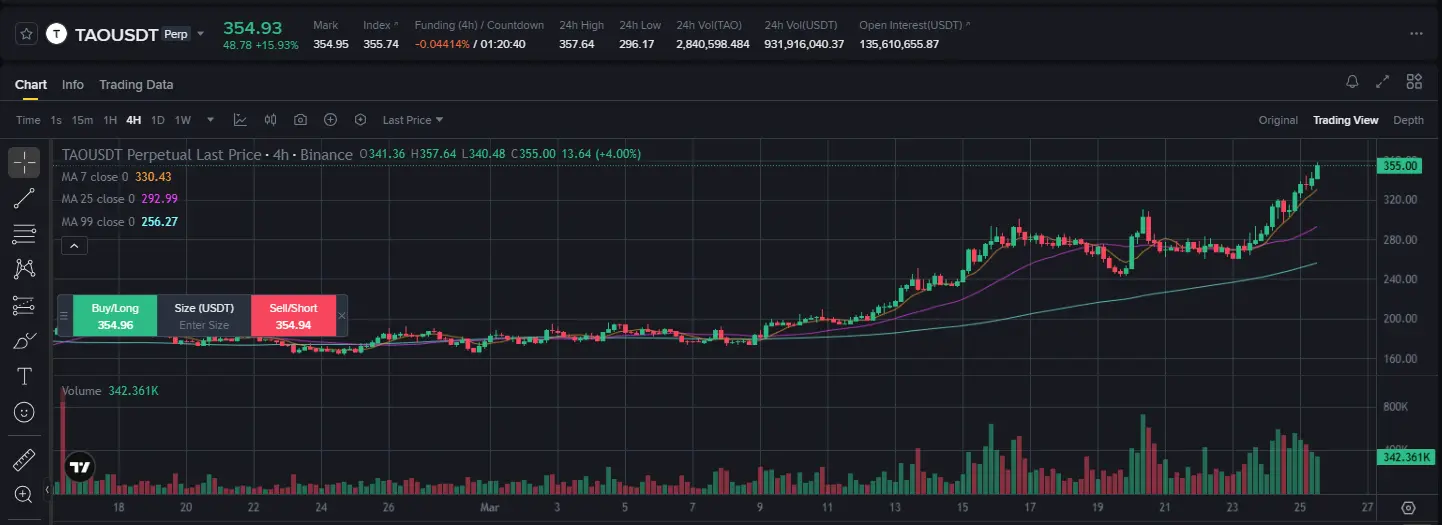Open the three-dot more options menu
Viewport: 1442px width, 525px height.
click(1415, 34)
